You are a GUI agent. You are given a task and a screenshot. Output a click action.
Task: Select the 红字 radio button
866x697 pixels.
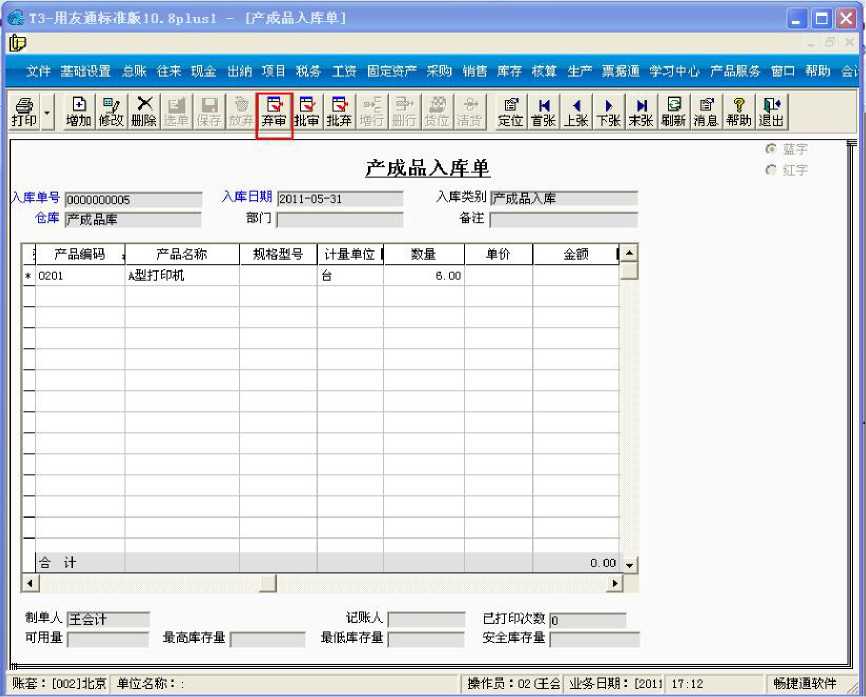[771, 170]
